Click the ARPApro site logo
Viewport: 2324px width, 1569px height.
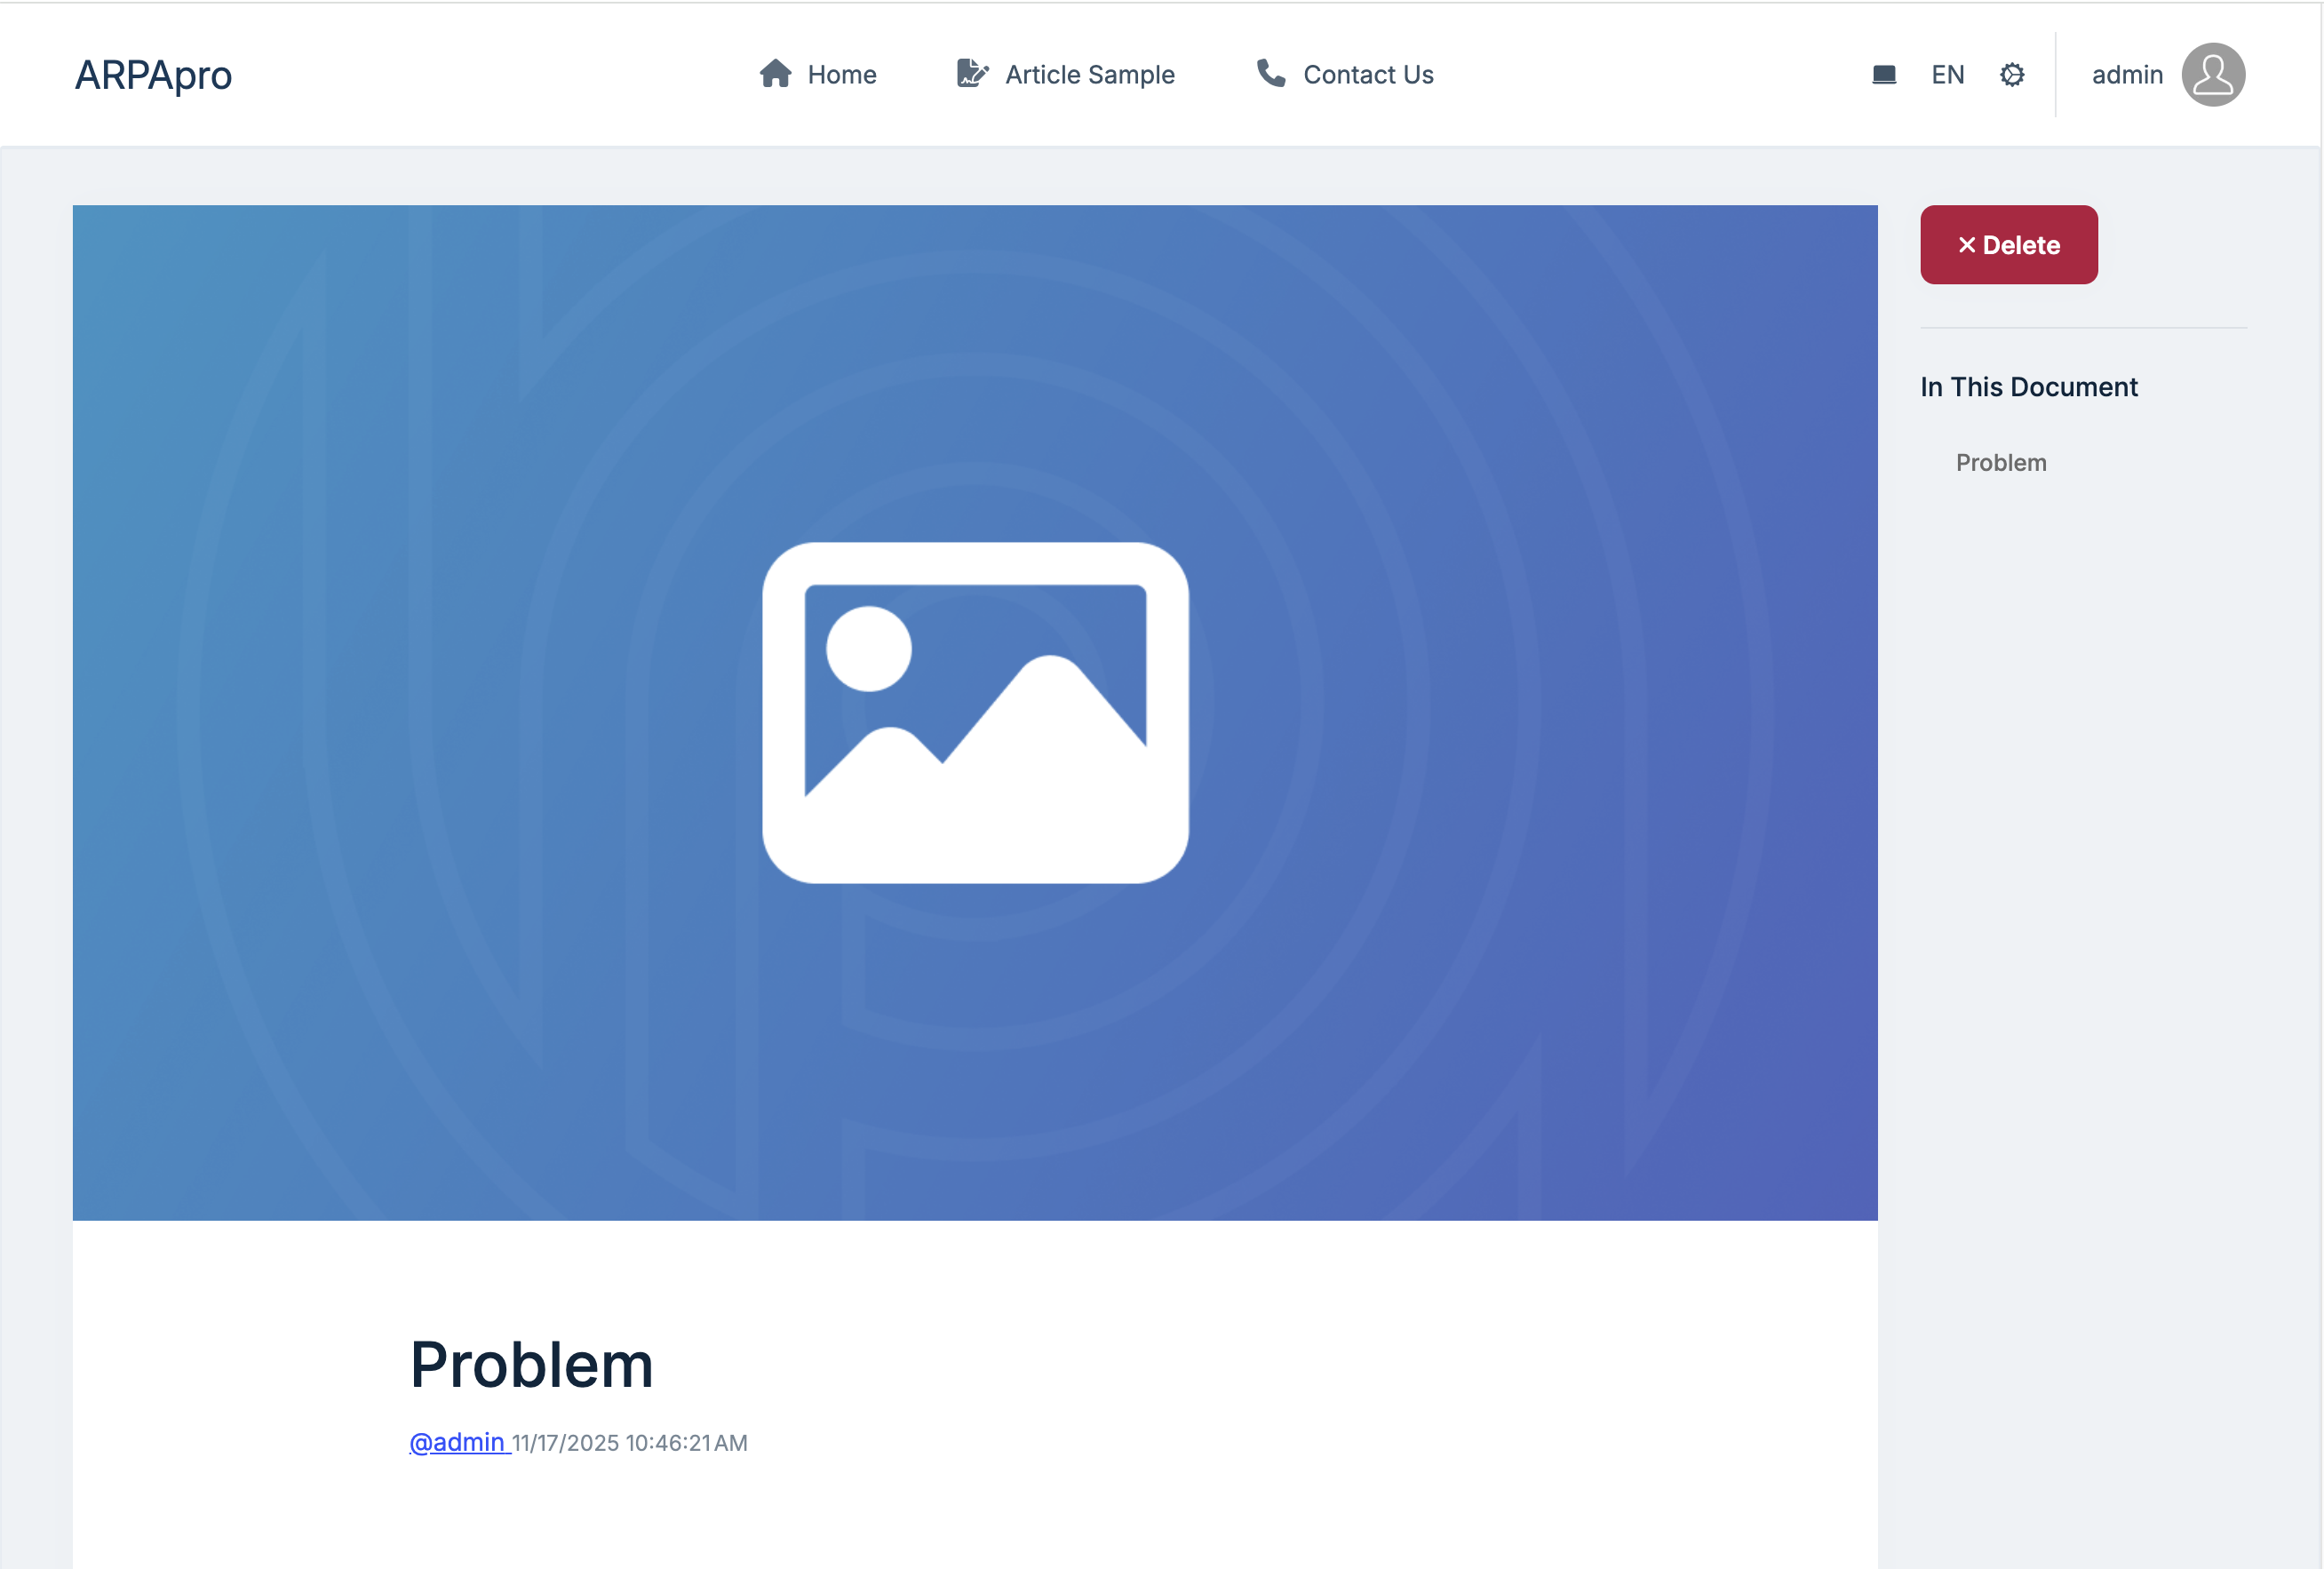[x=153, y=75]
